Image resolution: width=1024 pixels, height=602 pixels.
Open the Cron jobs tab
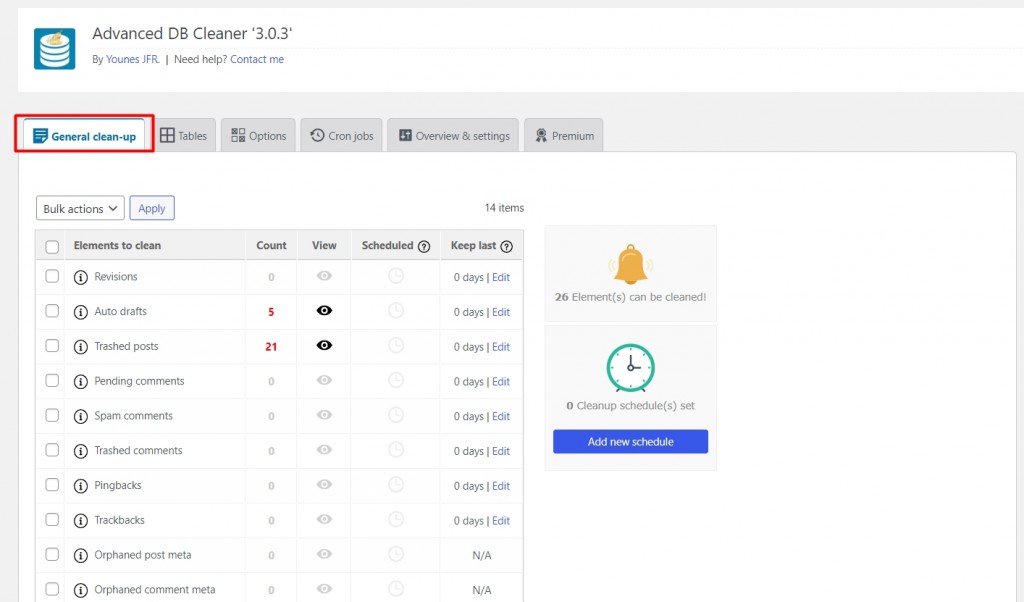[342, 135]
